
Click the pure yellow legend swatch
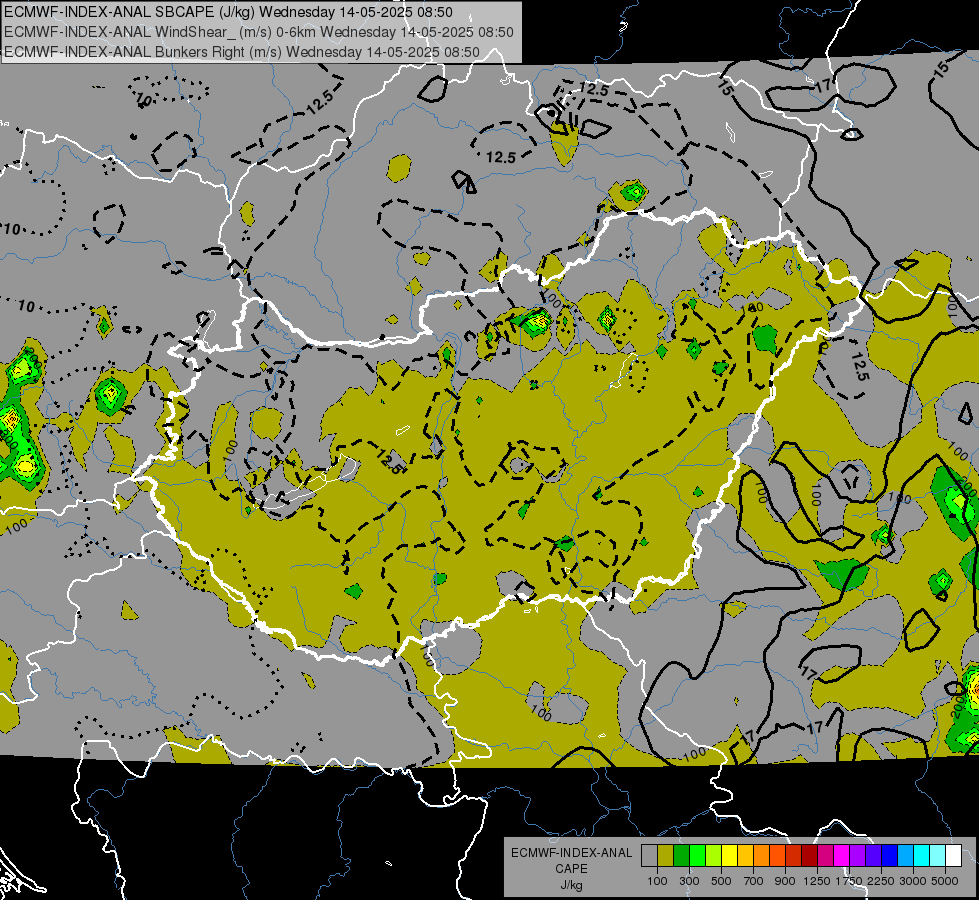(x=729, y=856)
